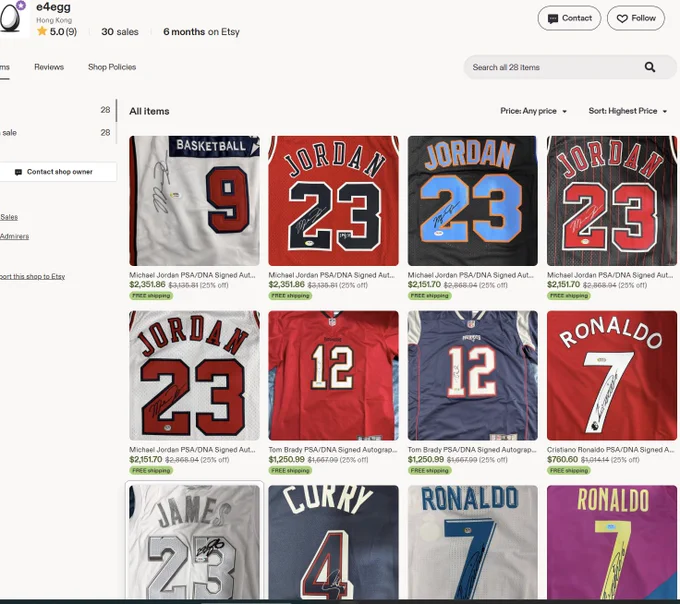Open the Admirers link in sidebar
The image size is (680, 604).
click(x=14, y=236)
